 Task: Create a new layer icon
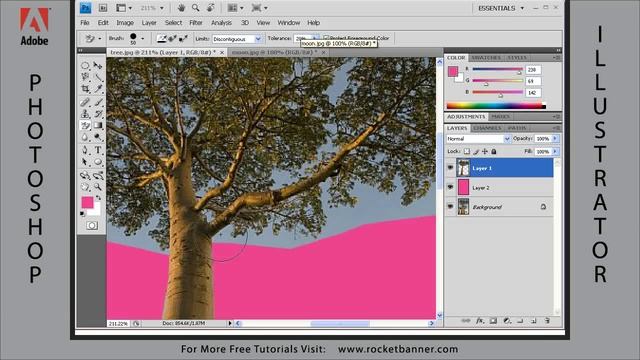click(533, 321)
